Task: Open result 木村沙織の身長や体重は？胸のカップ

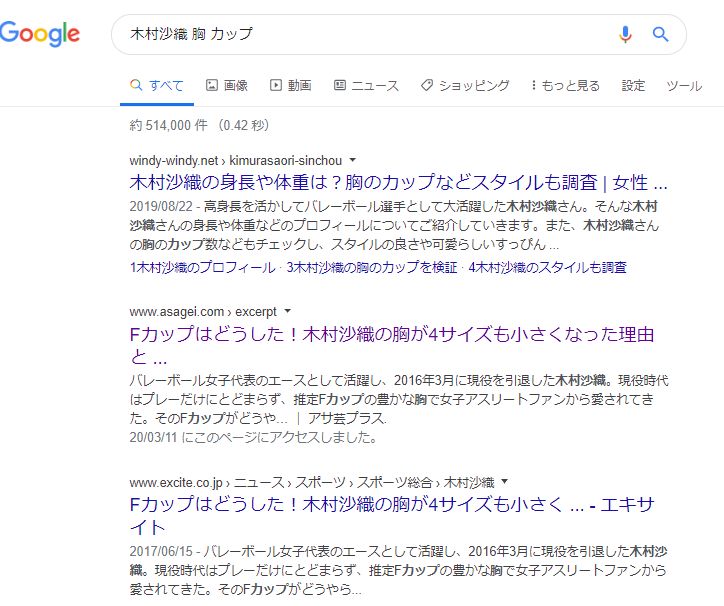Action: click(398, 182)
